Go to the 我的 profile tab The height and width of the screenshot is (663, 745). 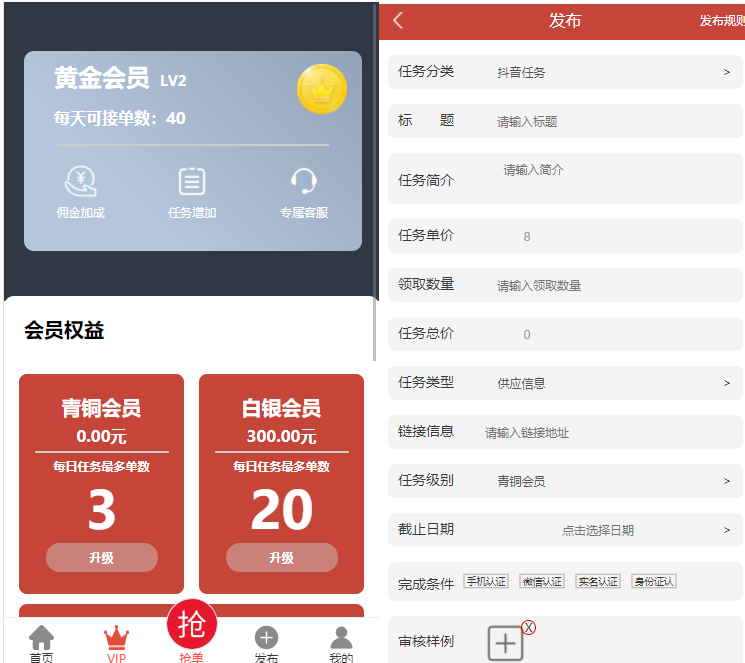pos(341,643)
